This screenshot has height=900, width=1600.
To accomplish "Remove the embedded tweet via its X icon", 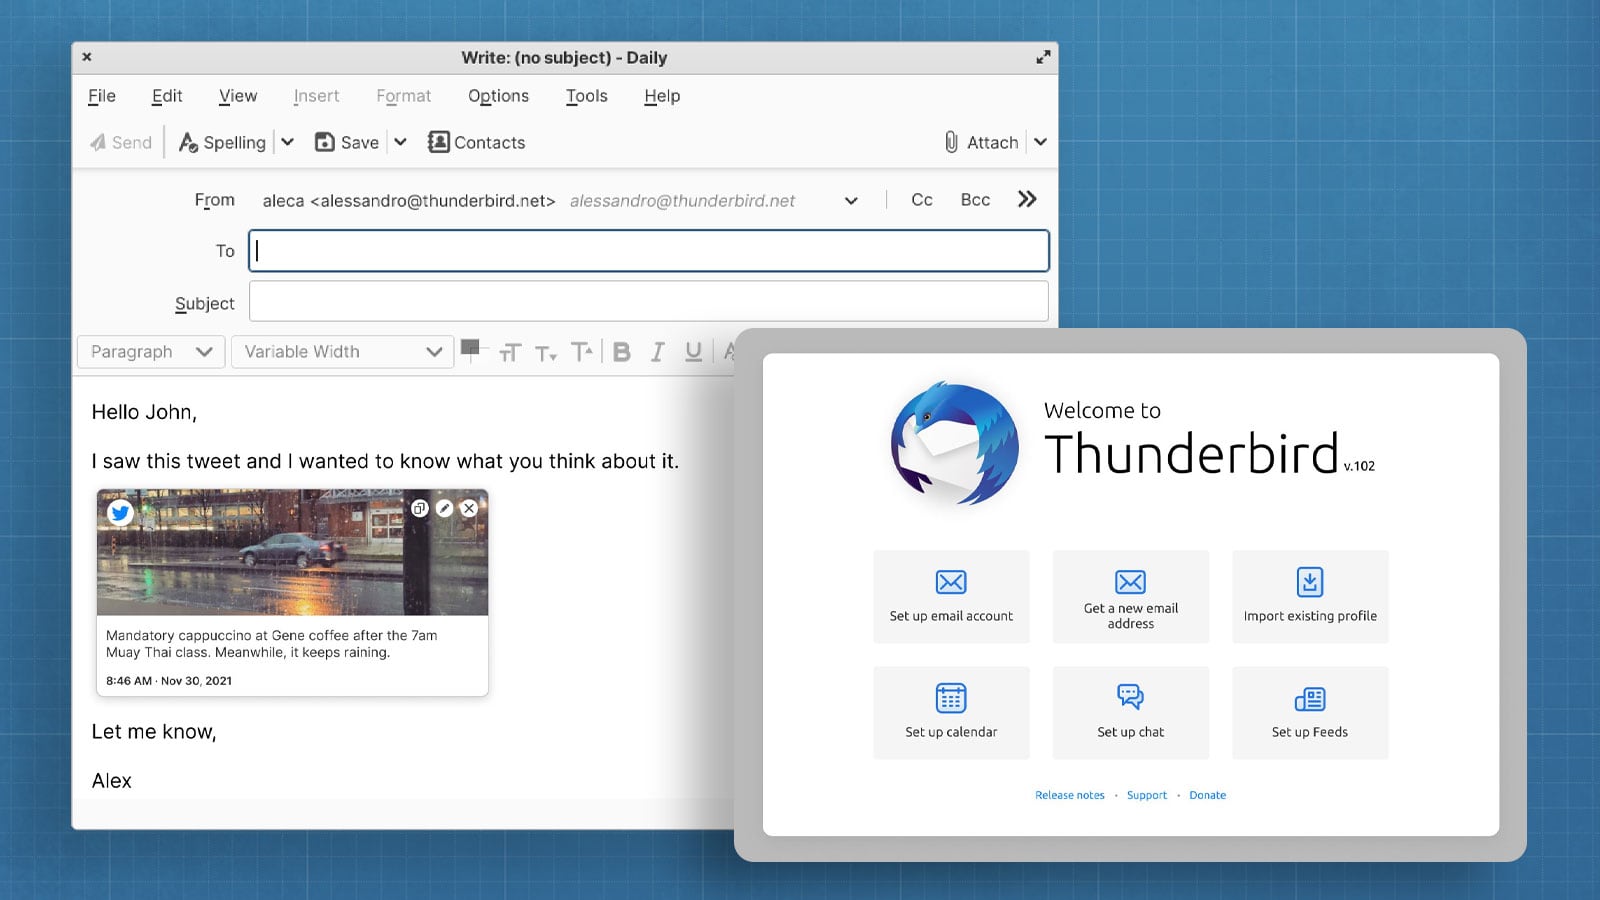I will 469,508.
